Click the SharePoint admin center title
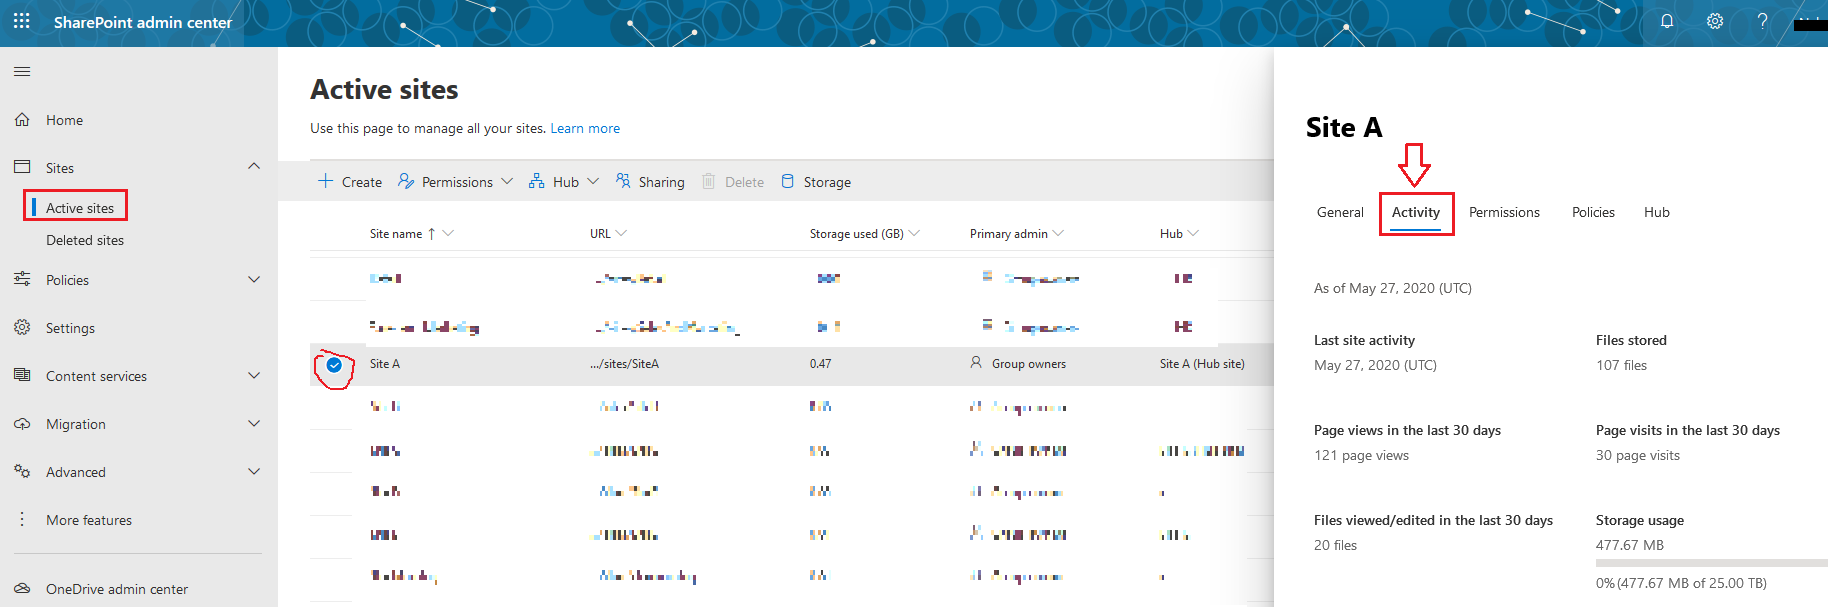 click(143, 22)
